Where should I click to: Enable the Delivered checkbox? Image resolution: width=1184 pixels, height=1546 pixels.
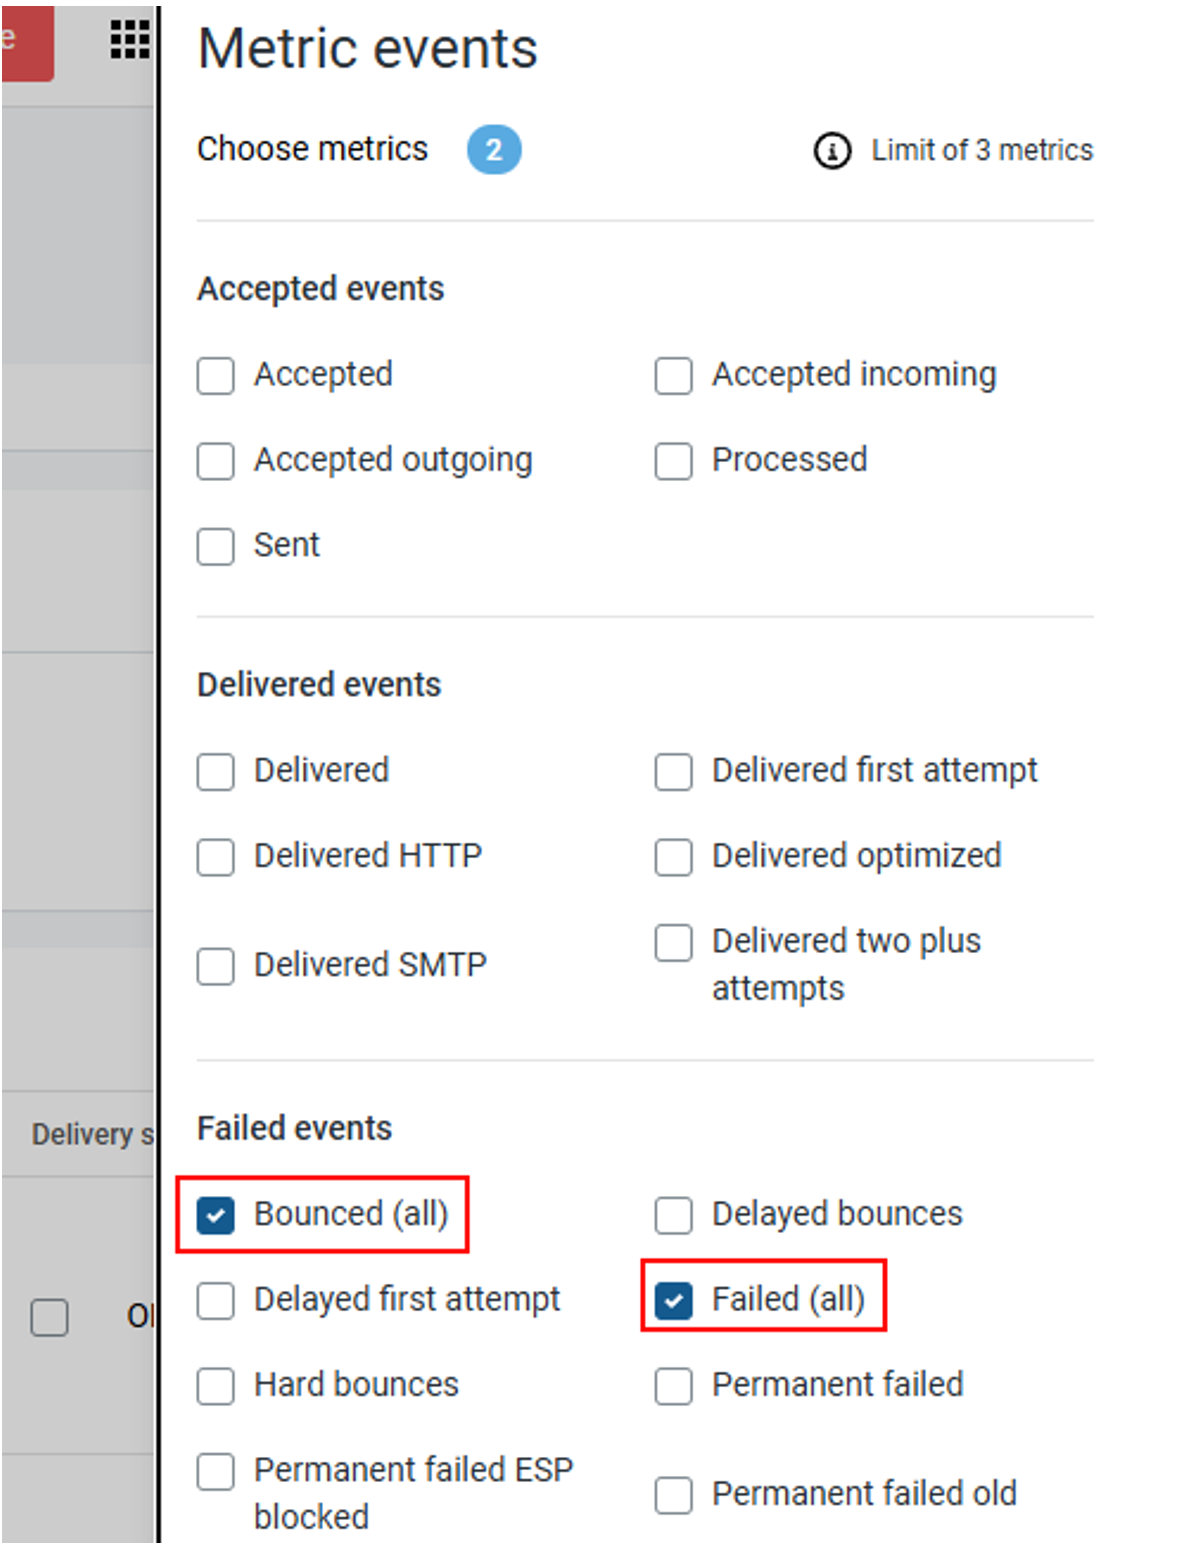tap(215, 772)
